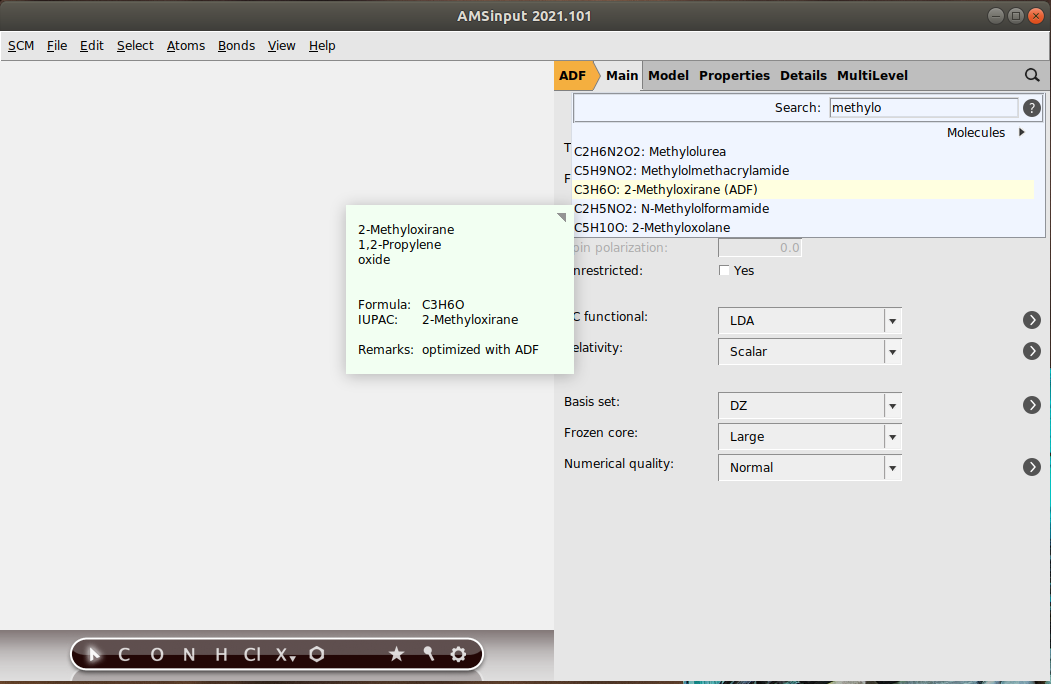Open the Frozen core Large dropdown

[810, 437]
